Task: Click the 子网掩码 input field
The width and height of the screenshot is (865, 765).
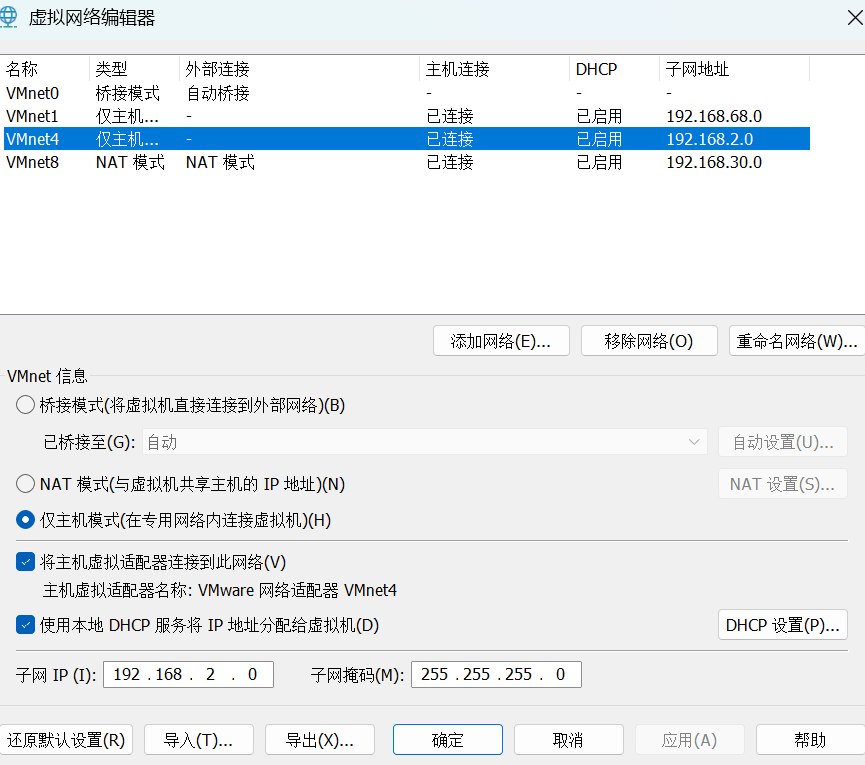Action: 495,674
